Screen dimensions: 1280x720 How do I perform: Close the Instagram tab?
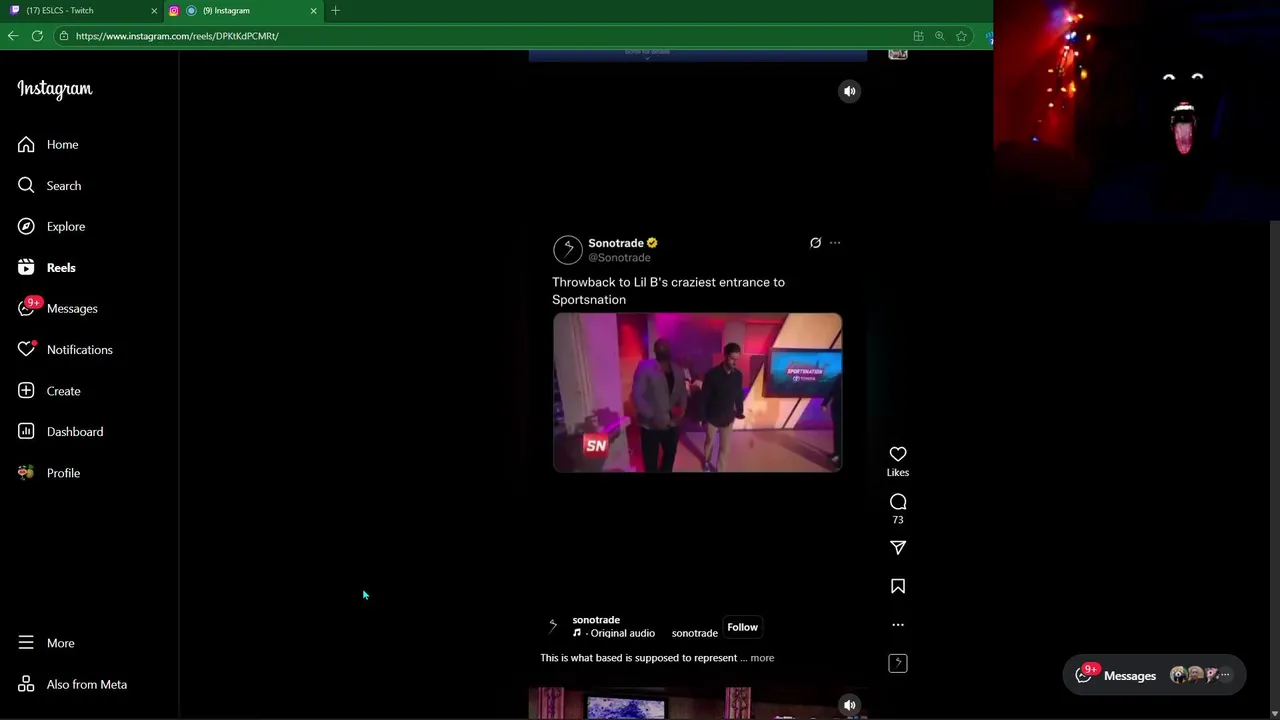pyautogui.click(x=313, y=10)
